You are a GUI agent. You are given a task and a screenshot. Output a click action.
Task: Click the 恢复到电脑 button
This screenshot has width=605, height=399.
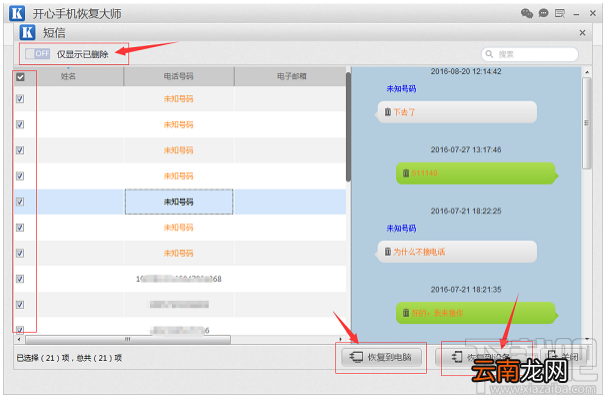tap(381, 357)
